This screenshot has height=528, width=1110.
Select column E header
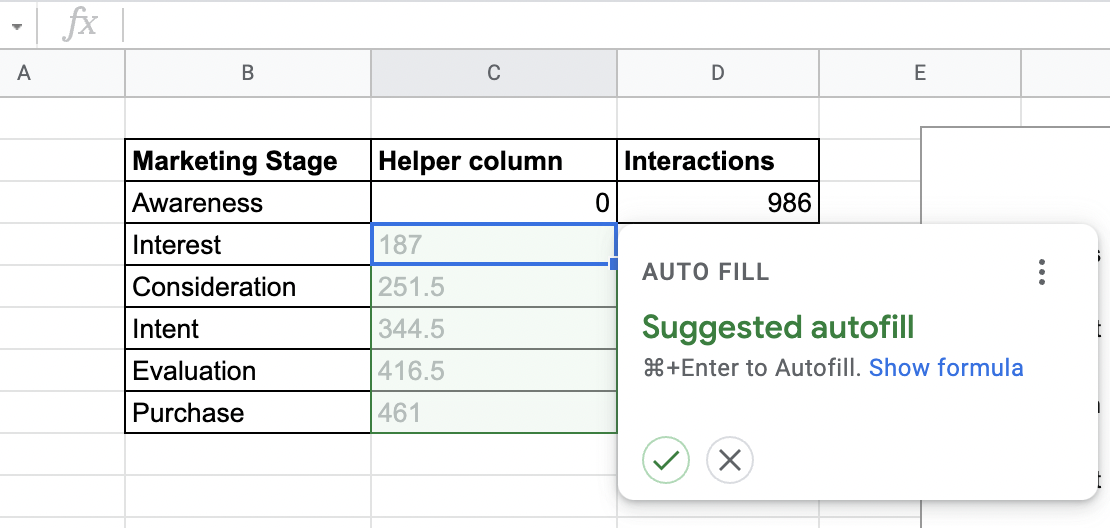(x=919, y=73)
